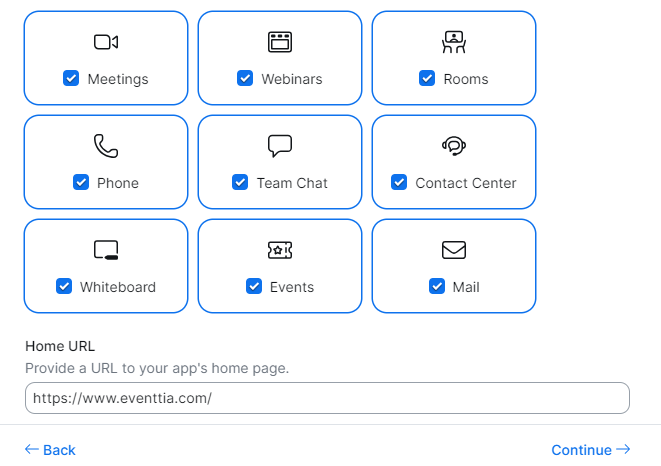Uncheck the Whiteboard checkbox
The width and height of the screenshot is (661, 466).
[64, 287]
